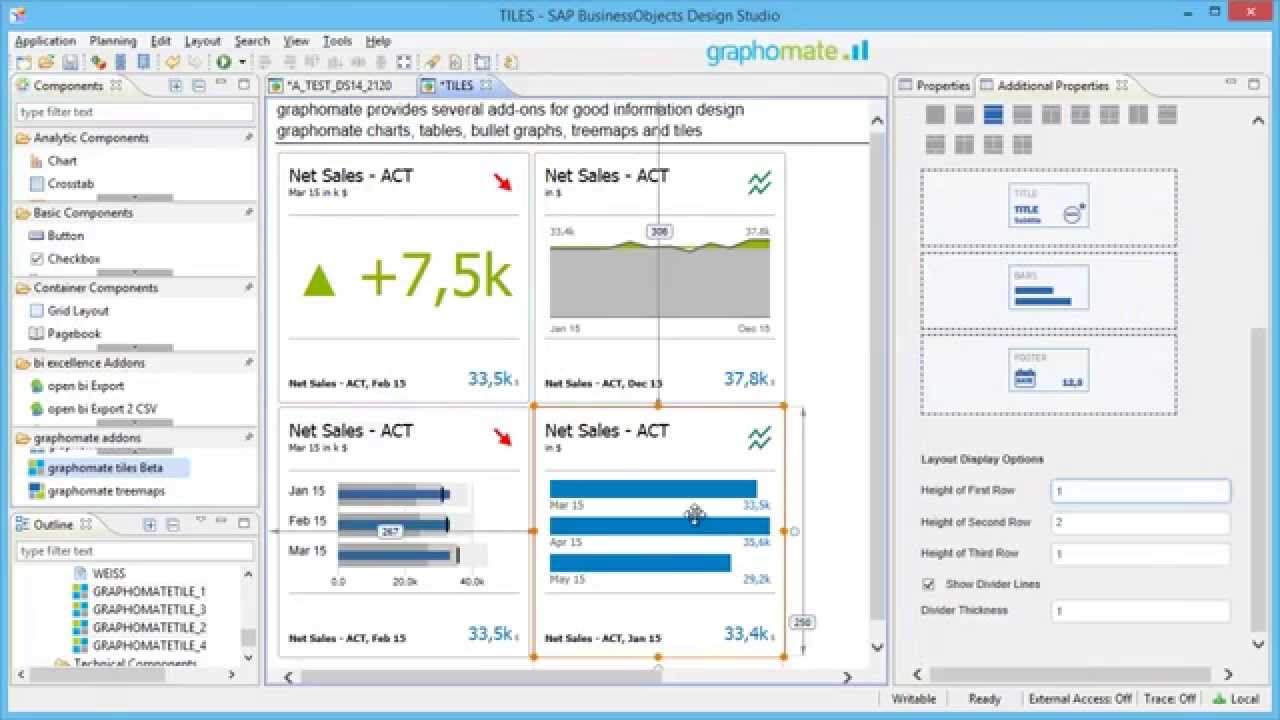This screenshot has height=720, width=1280.
Task: Click the Height of Third Row field
Action: pyautogui.click(x=1140, y=553)
